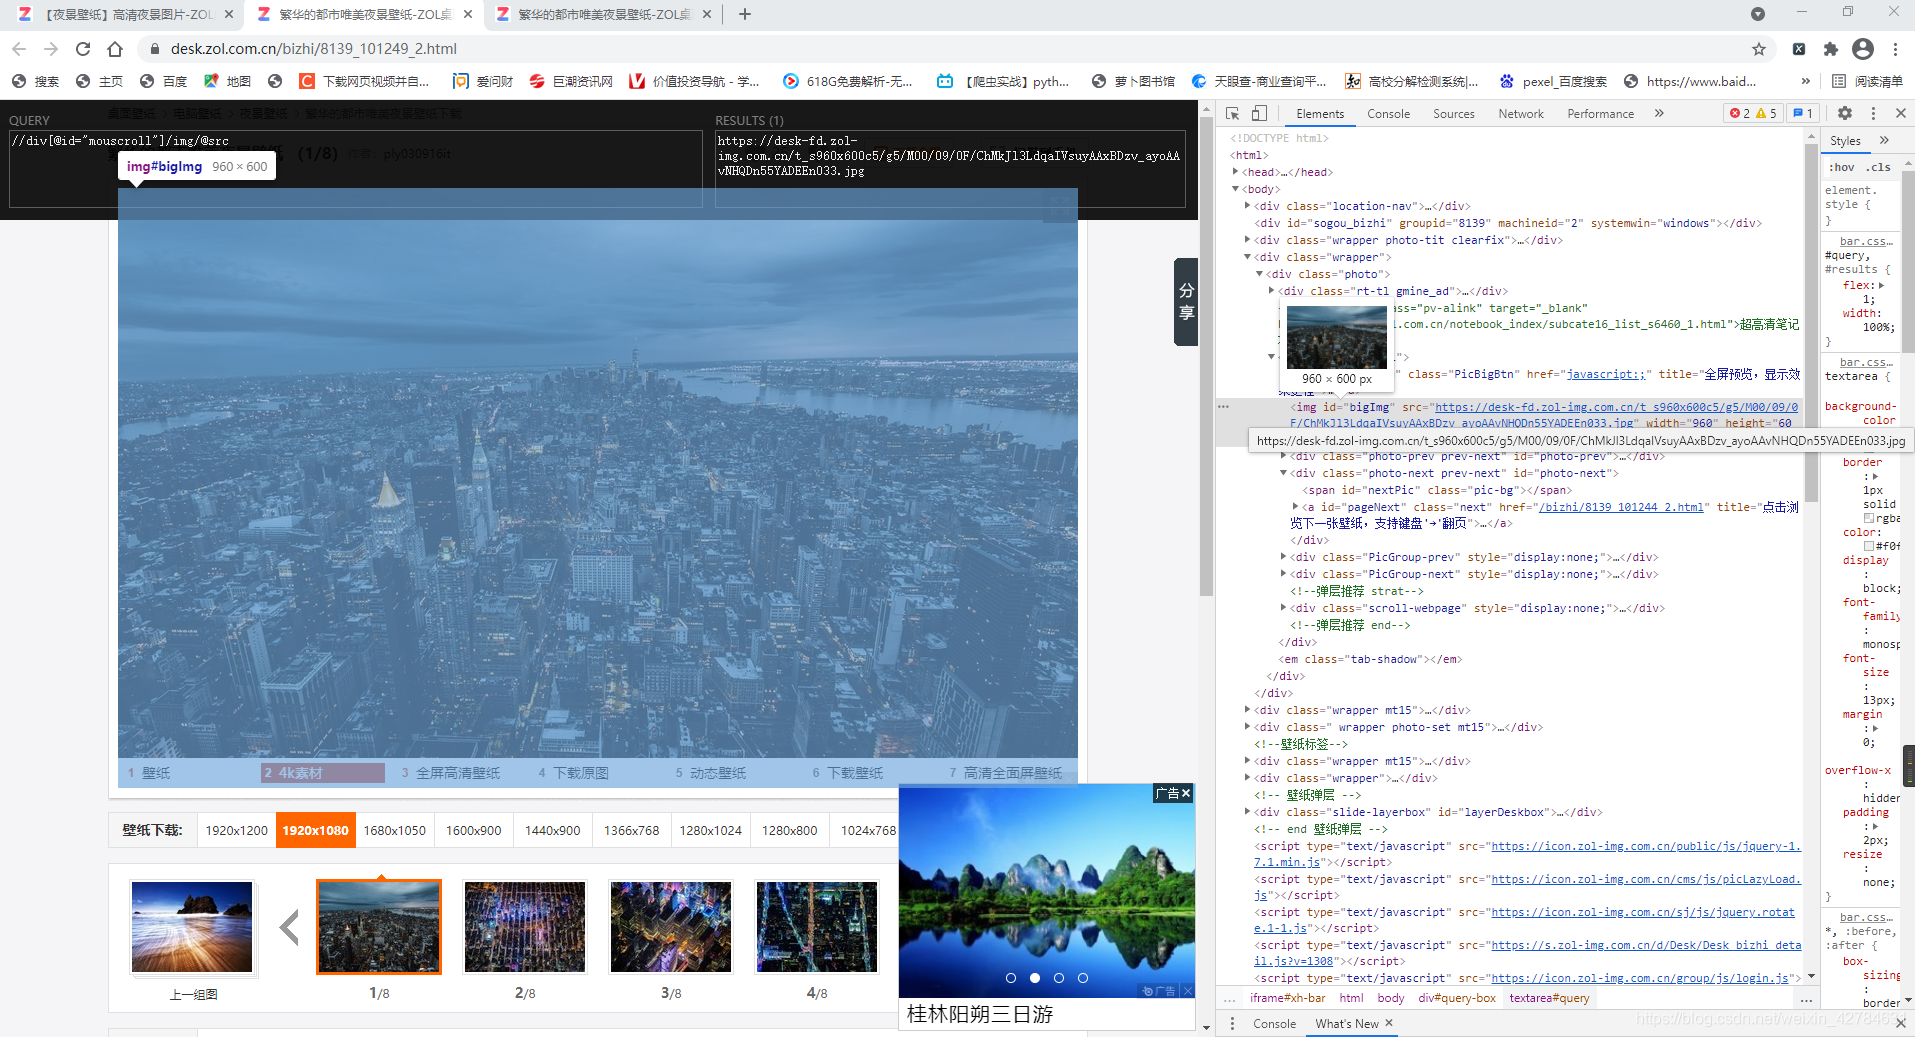1915x1037 pixels.
Task: Open the share sidebar button
Action: tap(1186, 302)
